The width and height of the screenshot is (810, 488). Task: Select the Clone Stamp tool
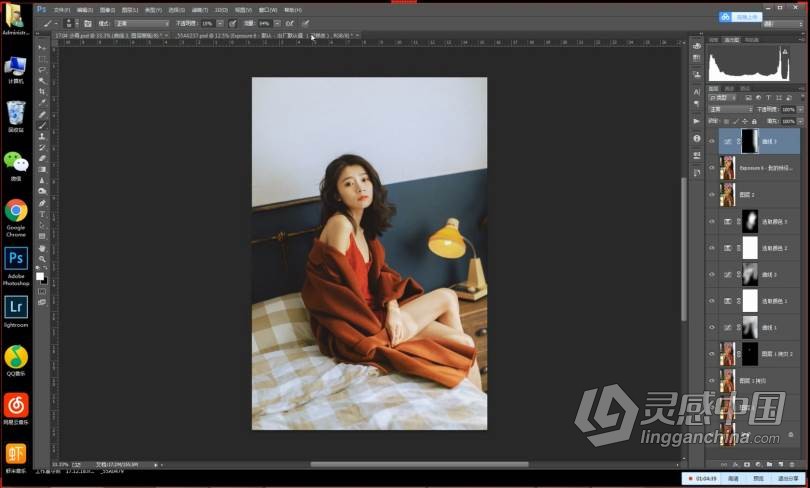[42, 136]
